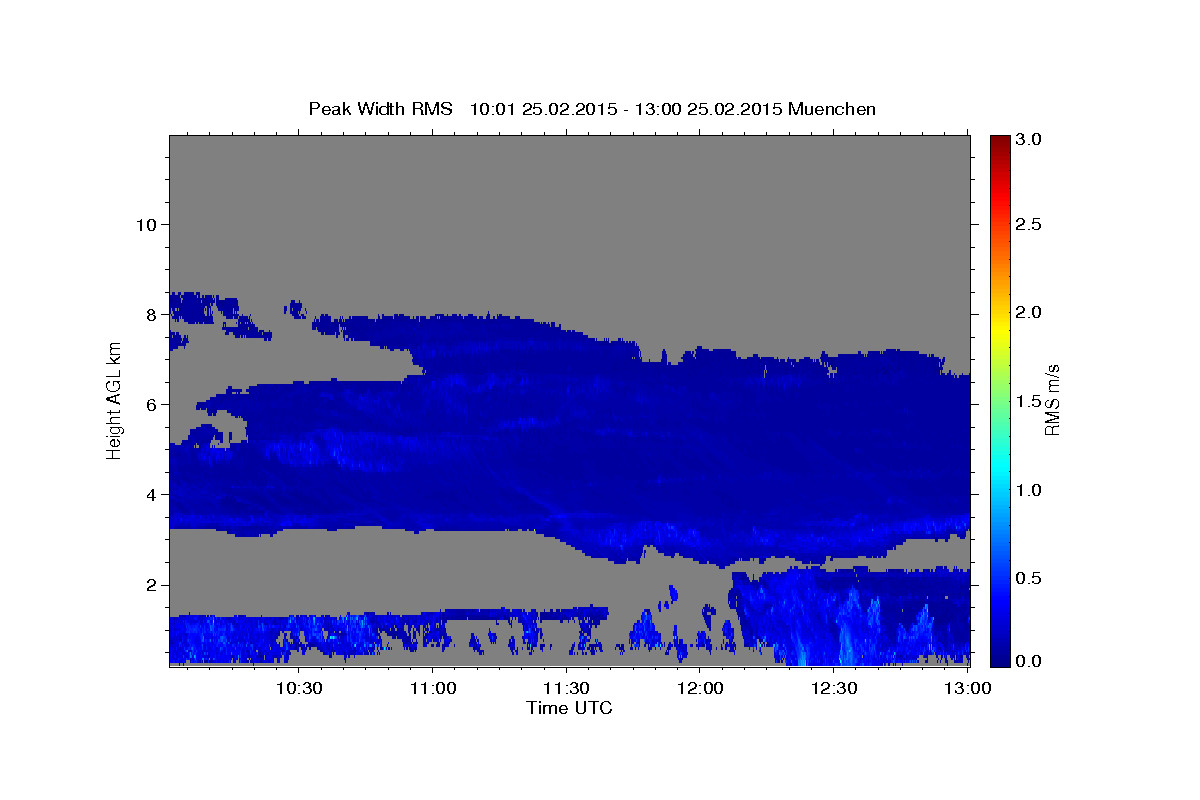
Task: Click the height tick label 6
Action: coord(149,404)
